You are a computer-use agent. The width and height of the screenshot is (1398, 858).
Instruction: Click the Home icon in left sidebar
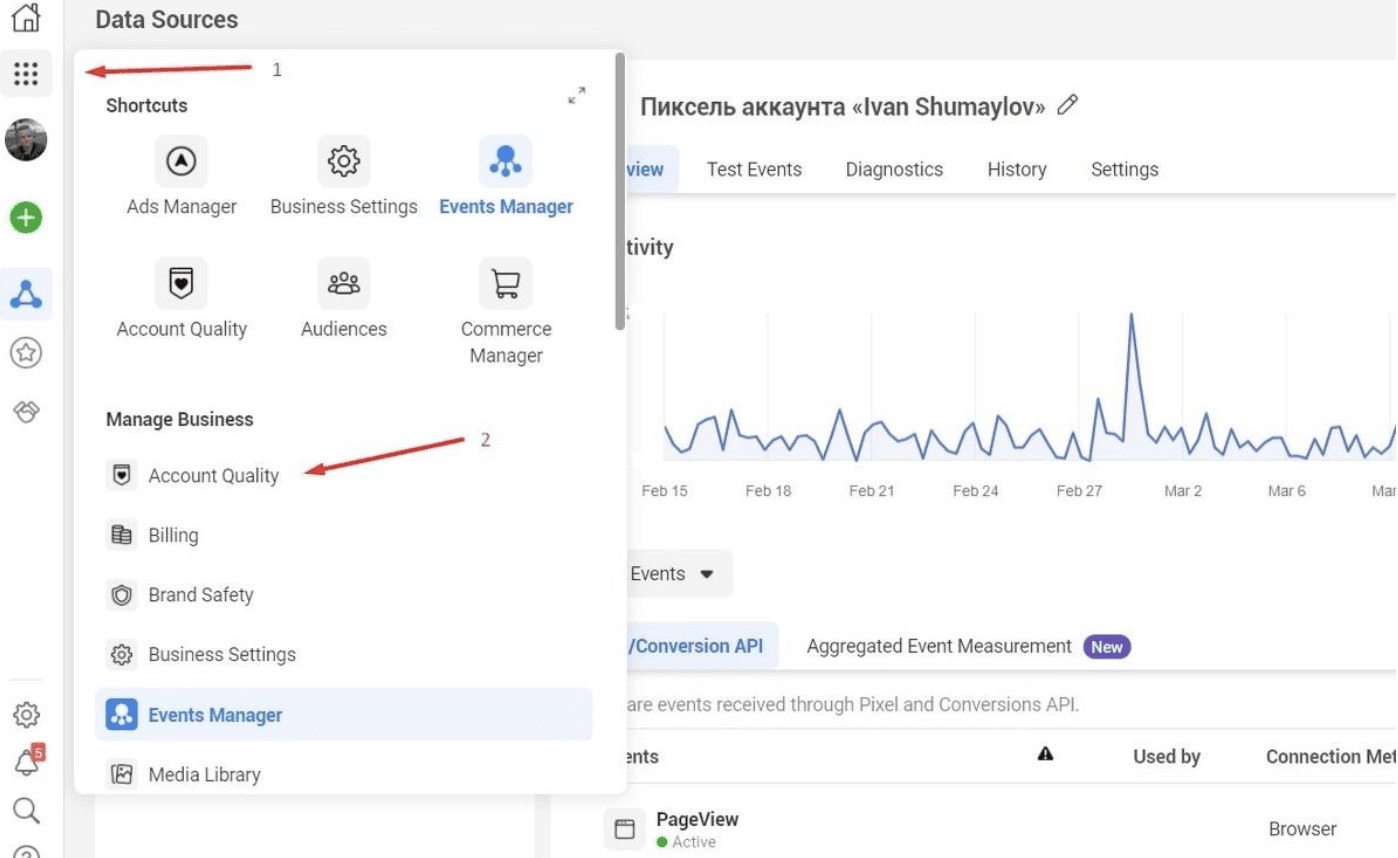click(26, 16)
